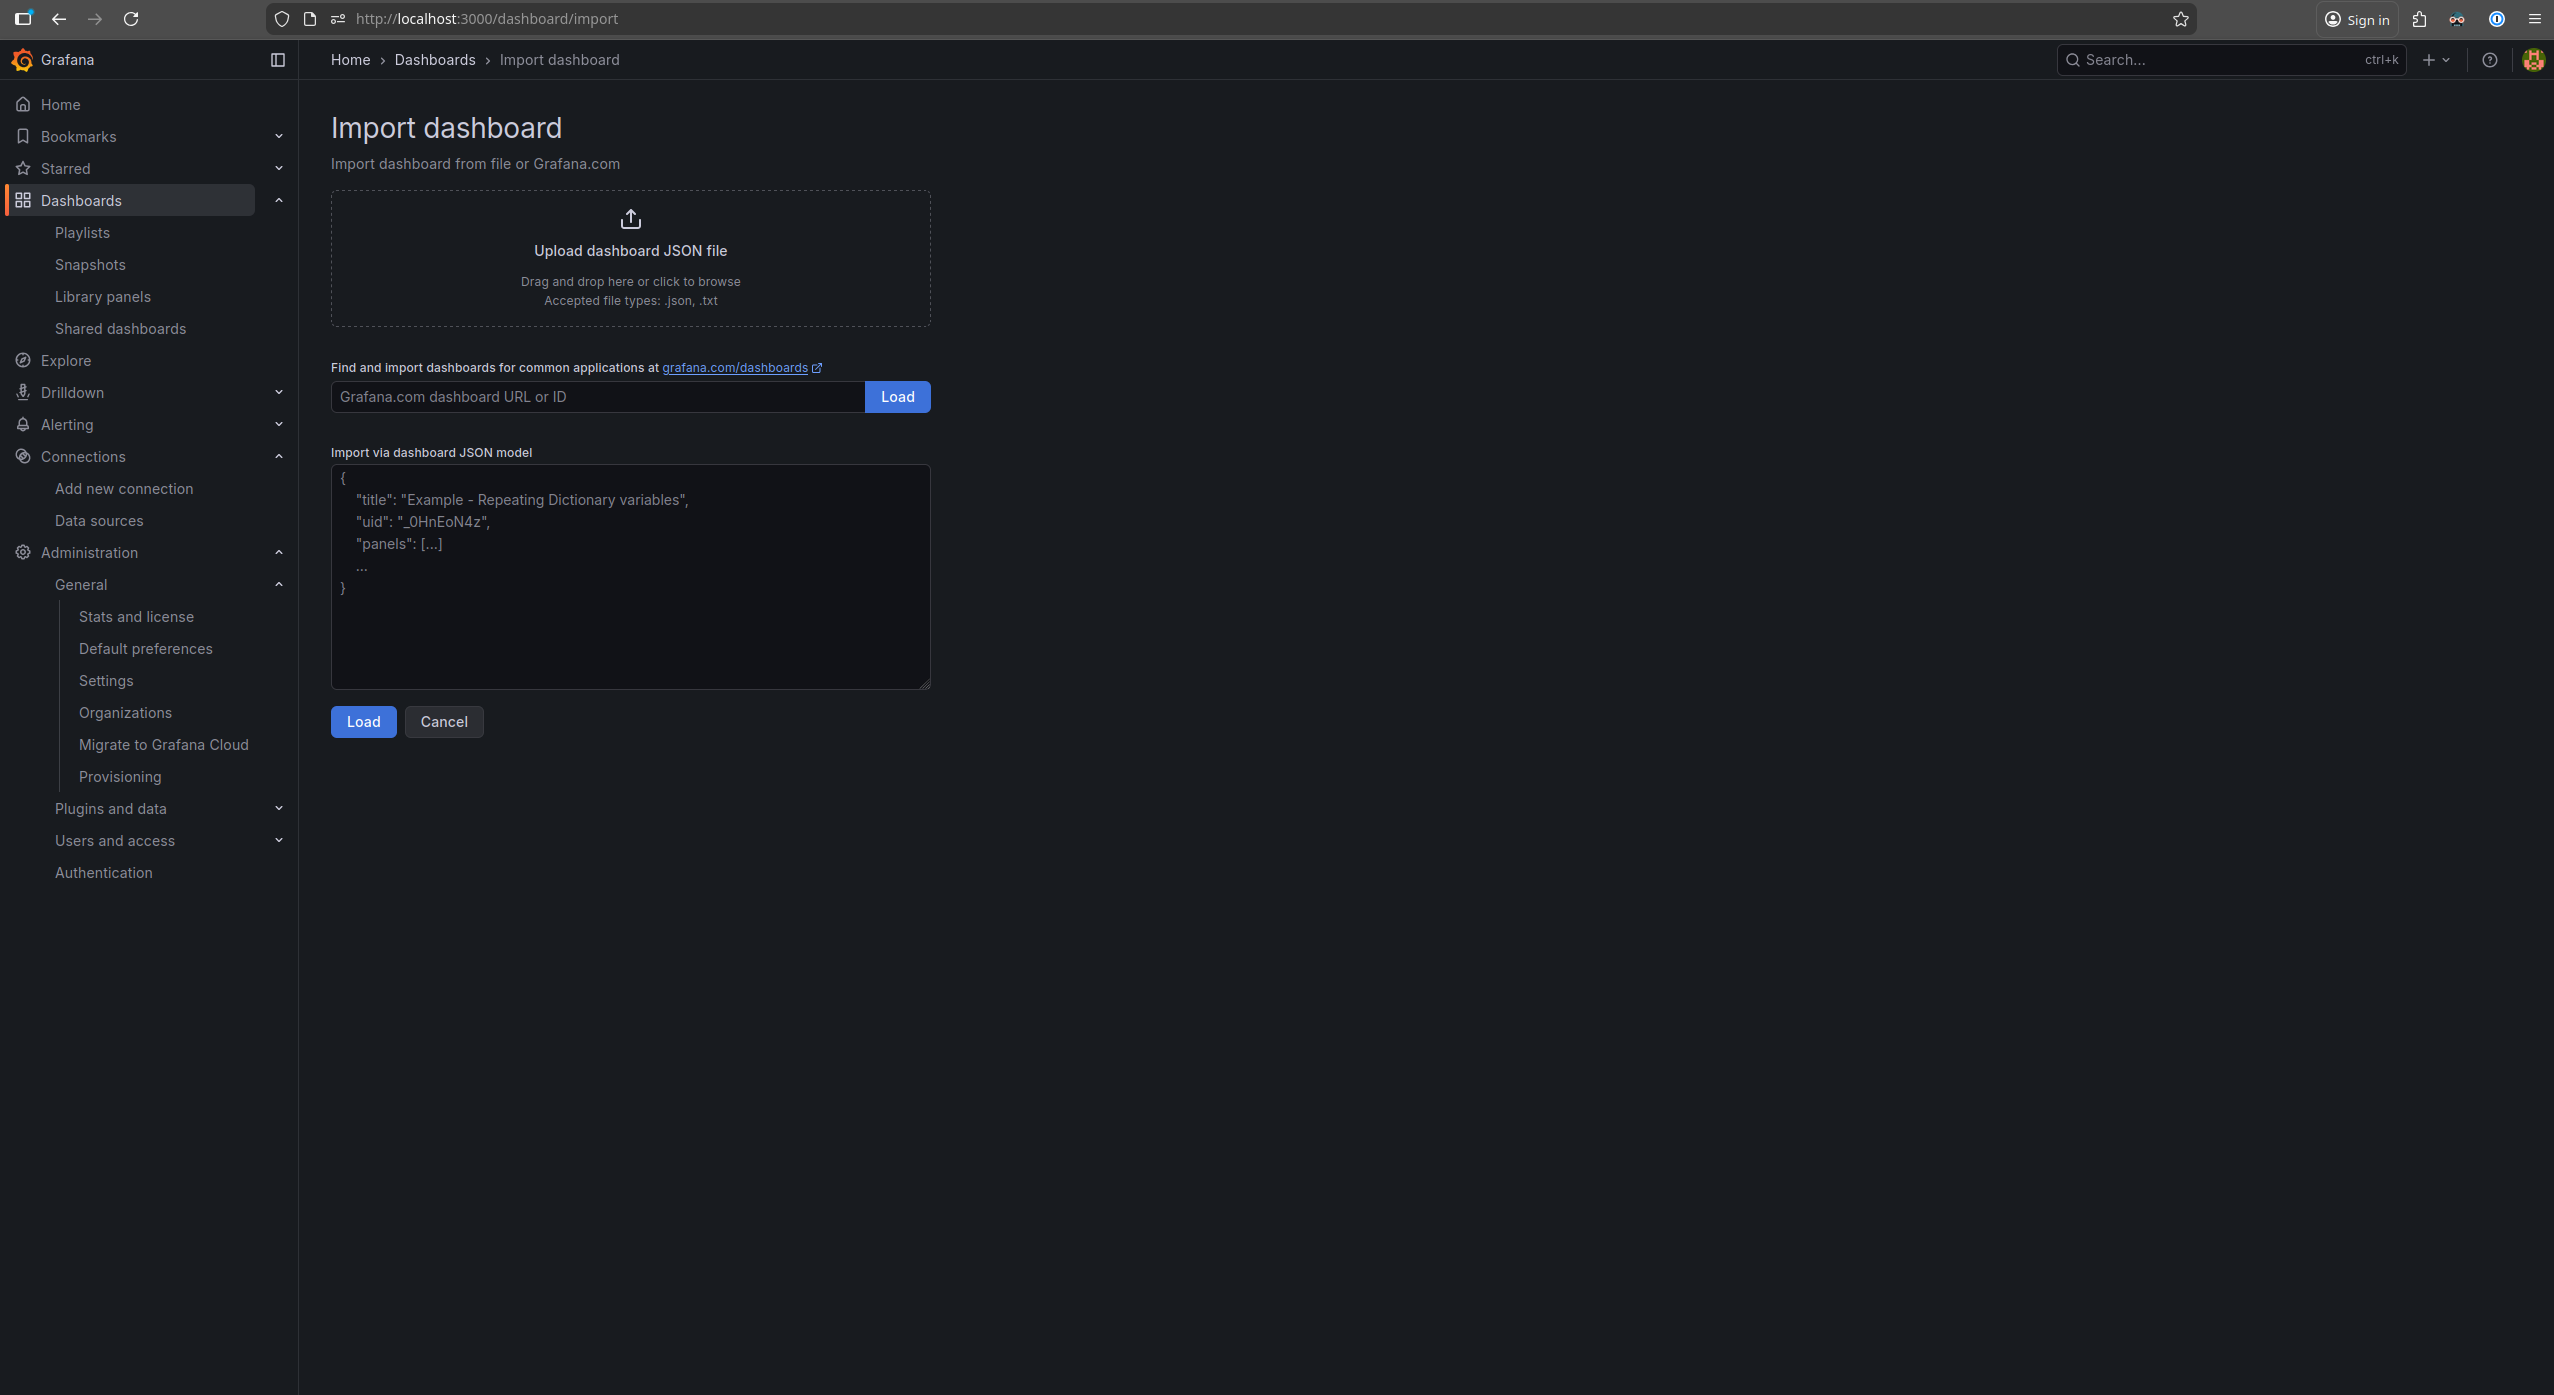Image resolution: width=2554 pixels, height=1395 pixels.
Task: Open the help question mark icon
Action: tap(2489, 60)
